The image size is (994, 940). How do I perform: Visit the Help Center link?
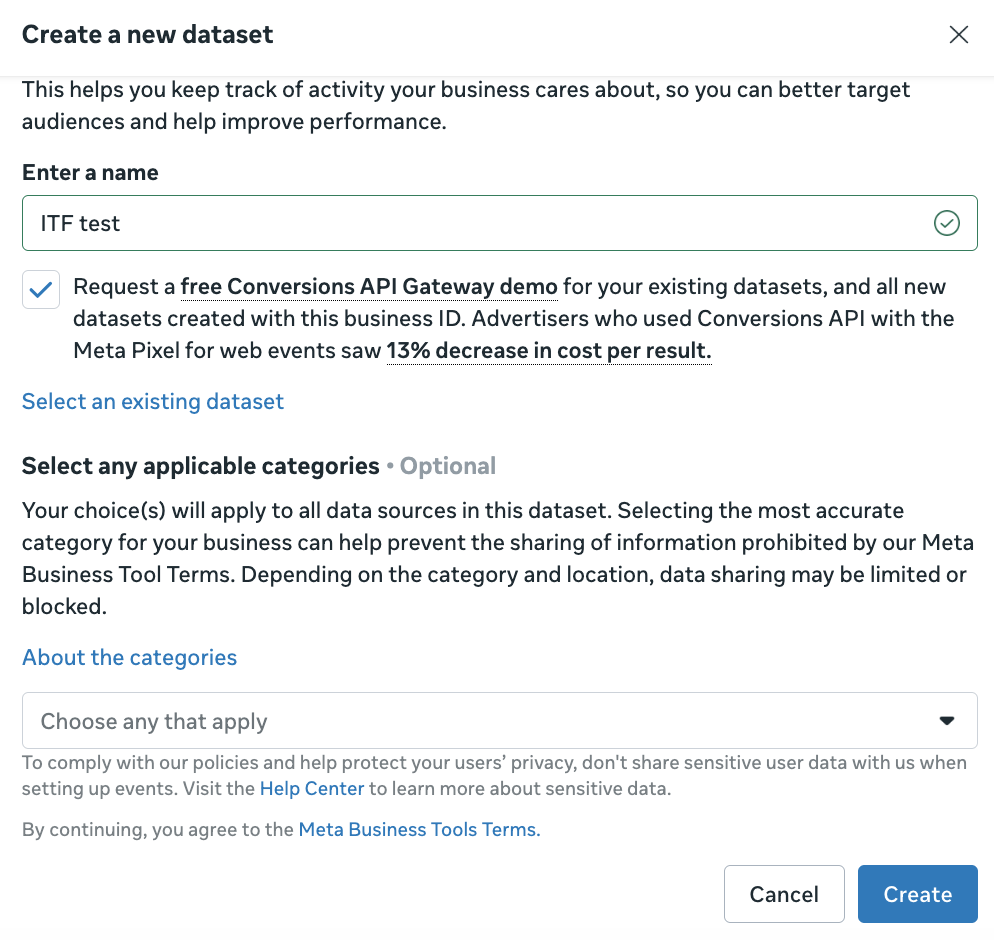pos(311,788)
